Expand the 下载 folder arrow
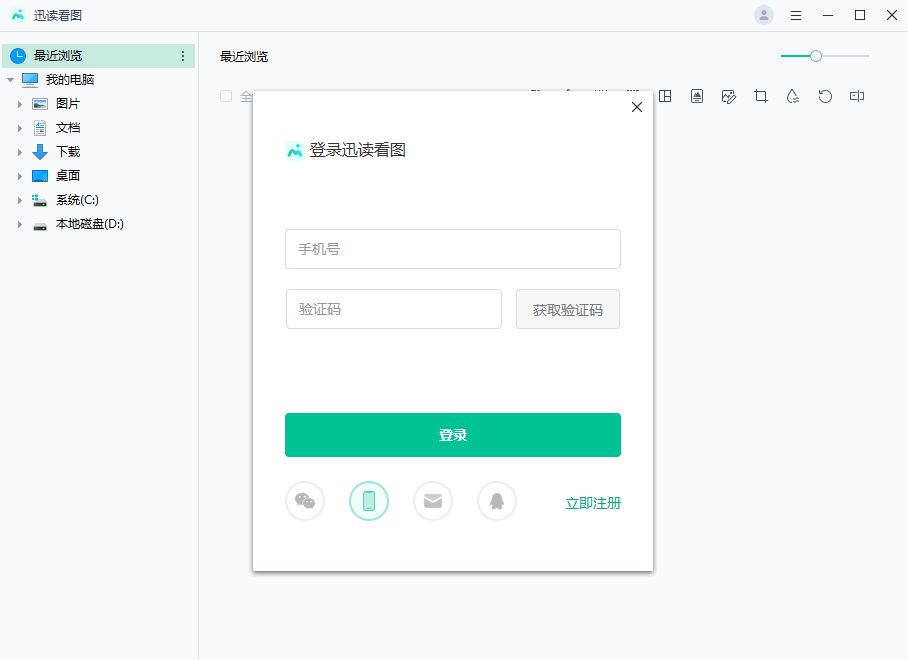 coord(20,152)
